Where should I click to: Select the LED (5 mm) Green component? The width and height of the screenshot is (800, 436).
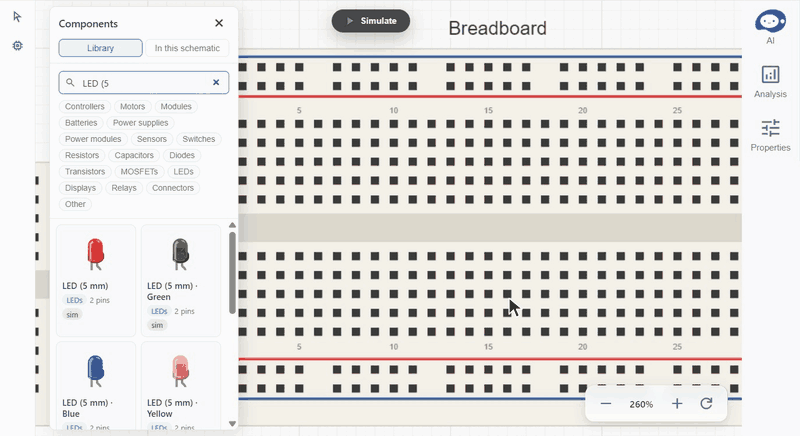point(181,280)
